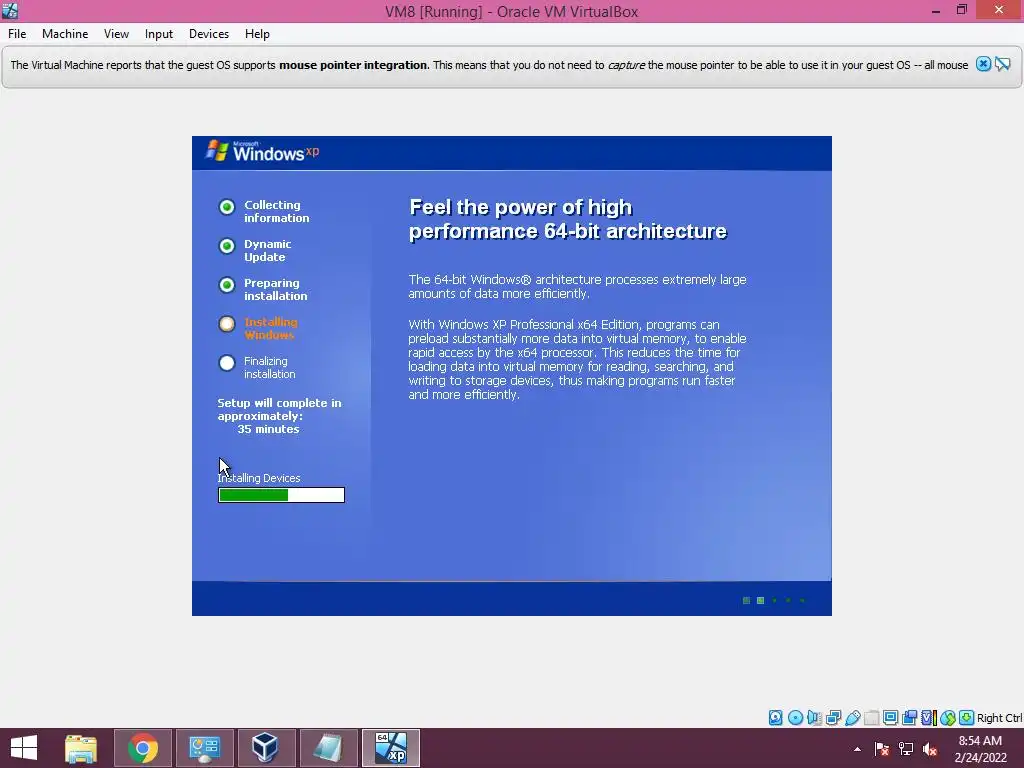Click the 64-bit Windows architecture paragraph
Image resolution: width=1024 pixels, height=768 pixels.
[577, 287]
